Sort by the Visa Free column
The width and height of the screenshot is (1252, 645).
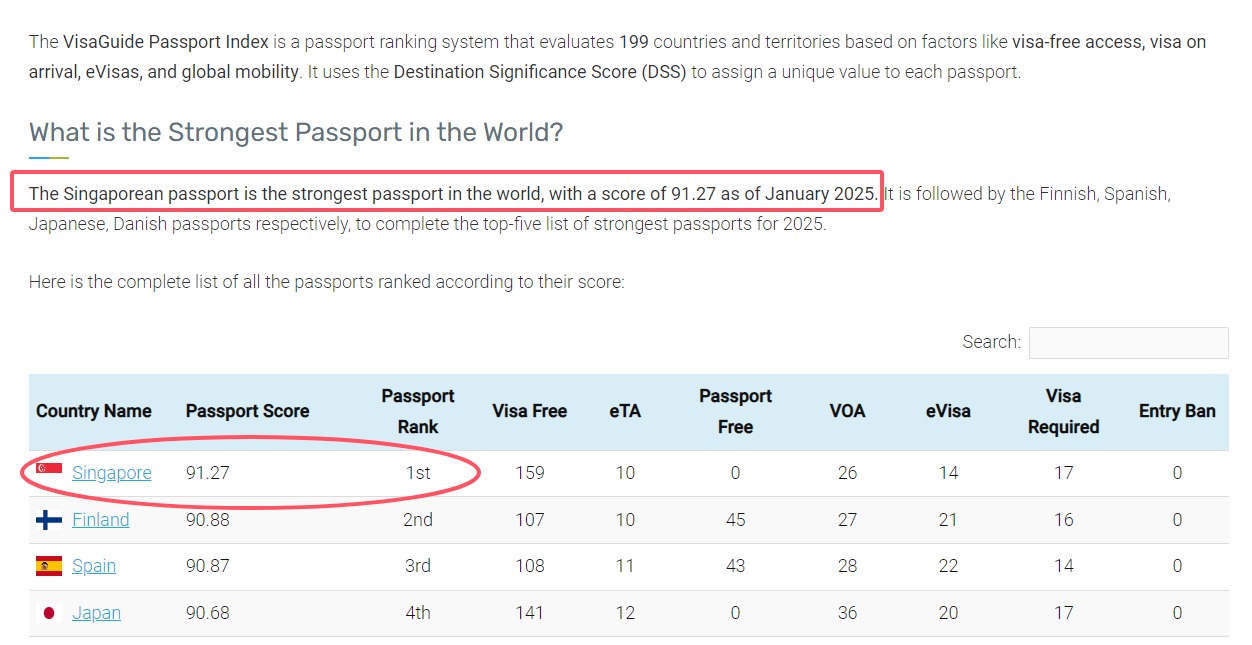(x=529, y=411)
